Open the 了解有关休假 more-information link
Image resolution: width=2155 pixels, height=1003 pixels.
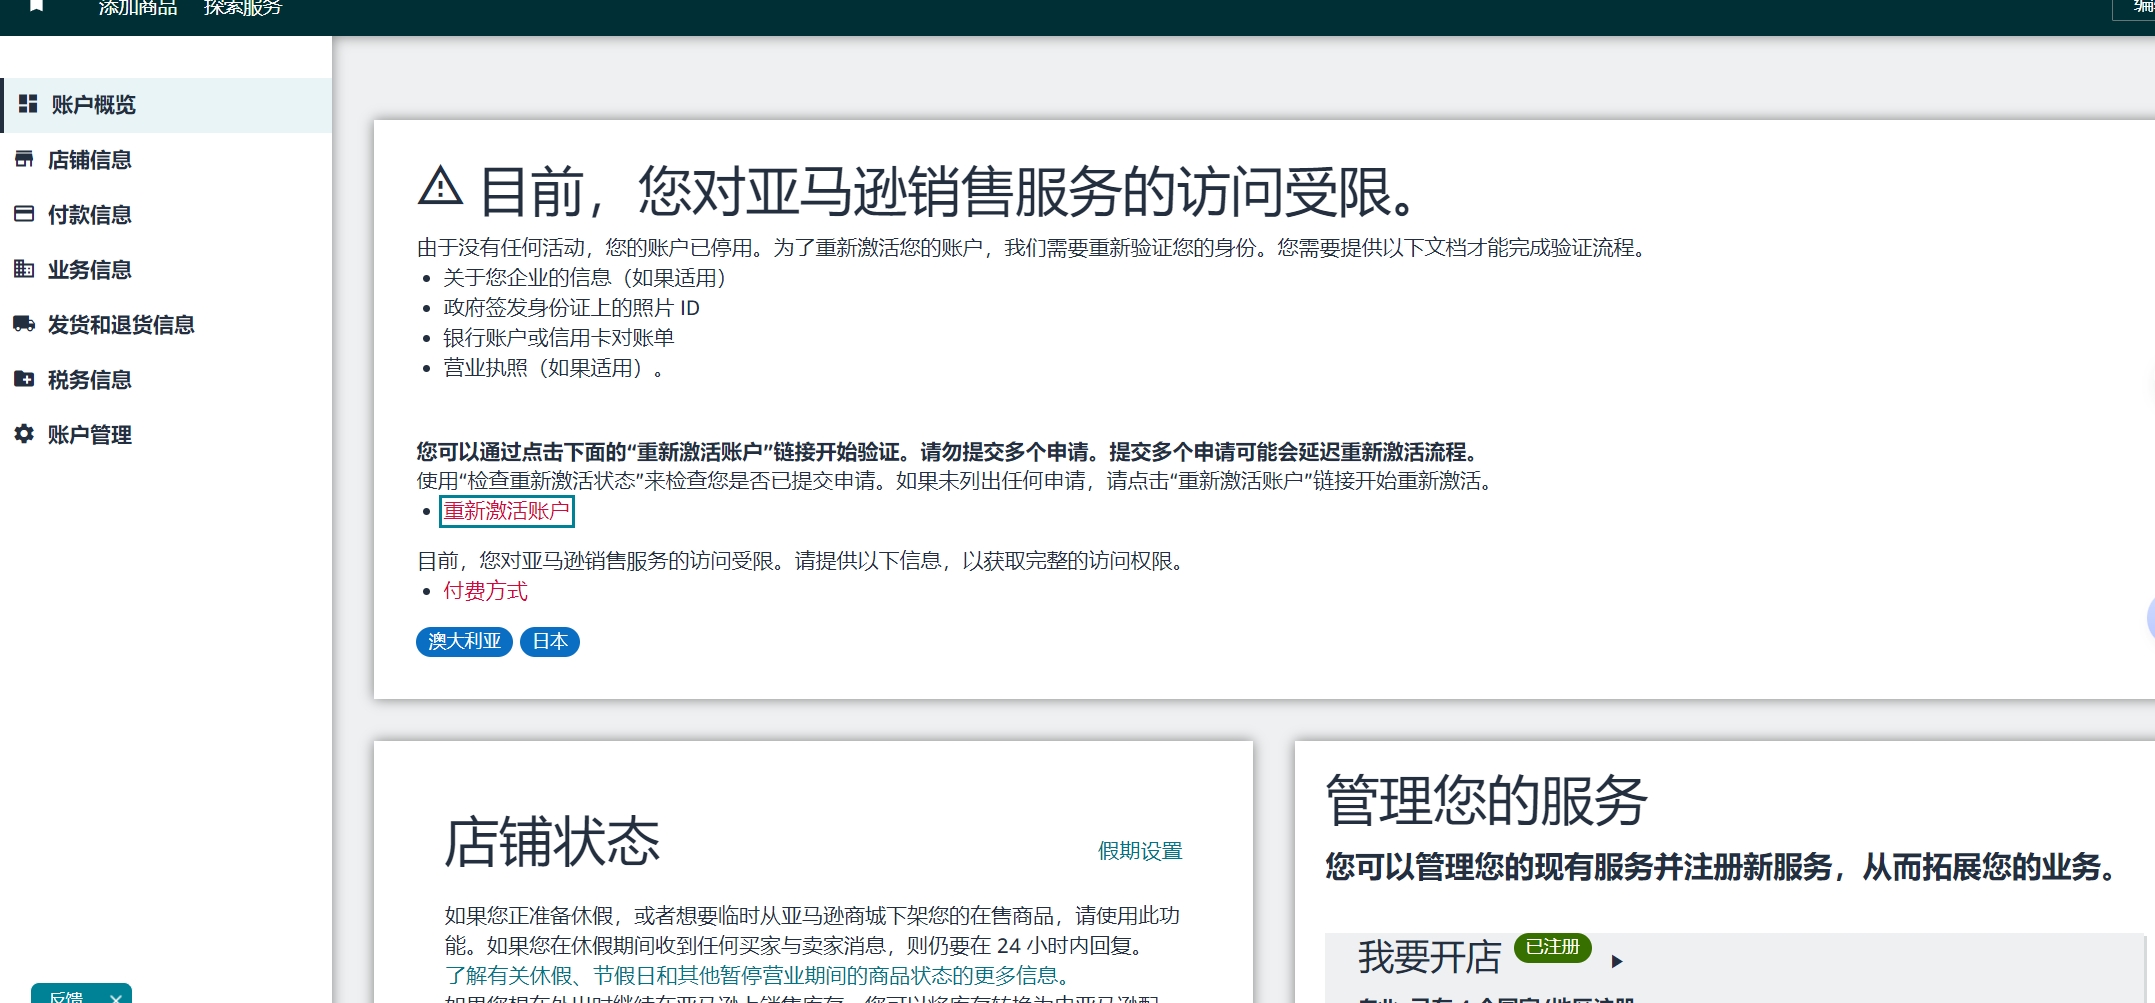(761, 975)
